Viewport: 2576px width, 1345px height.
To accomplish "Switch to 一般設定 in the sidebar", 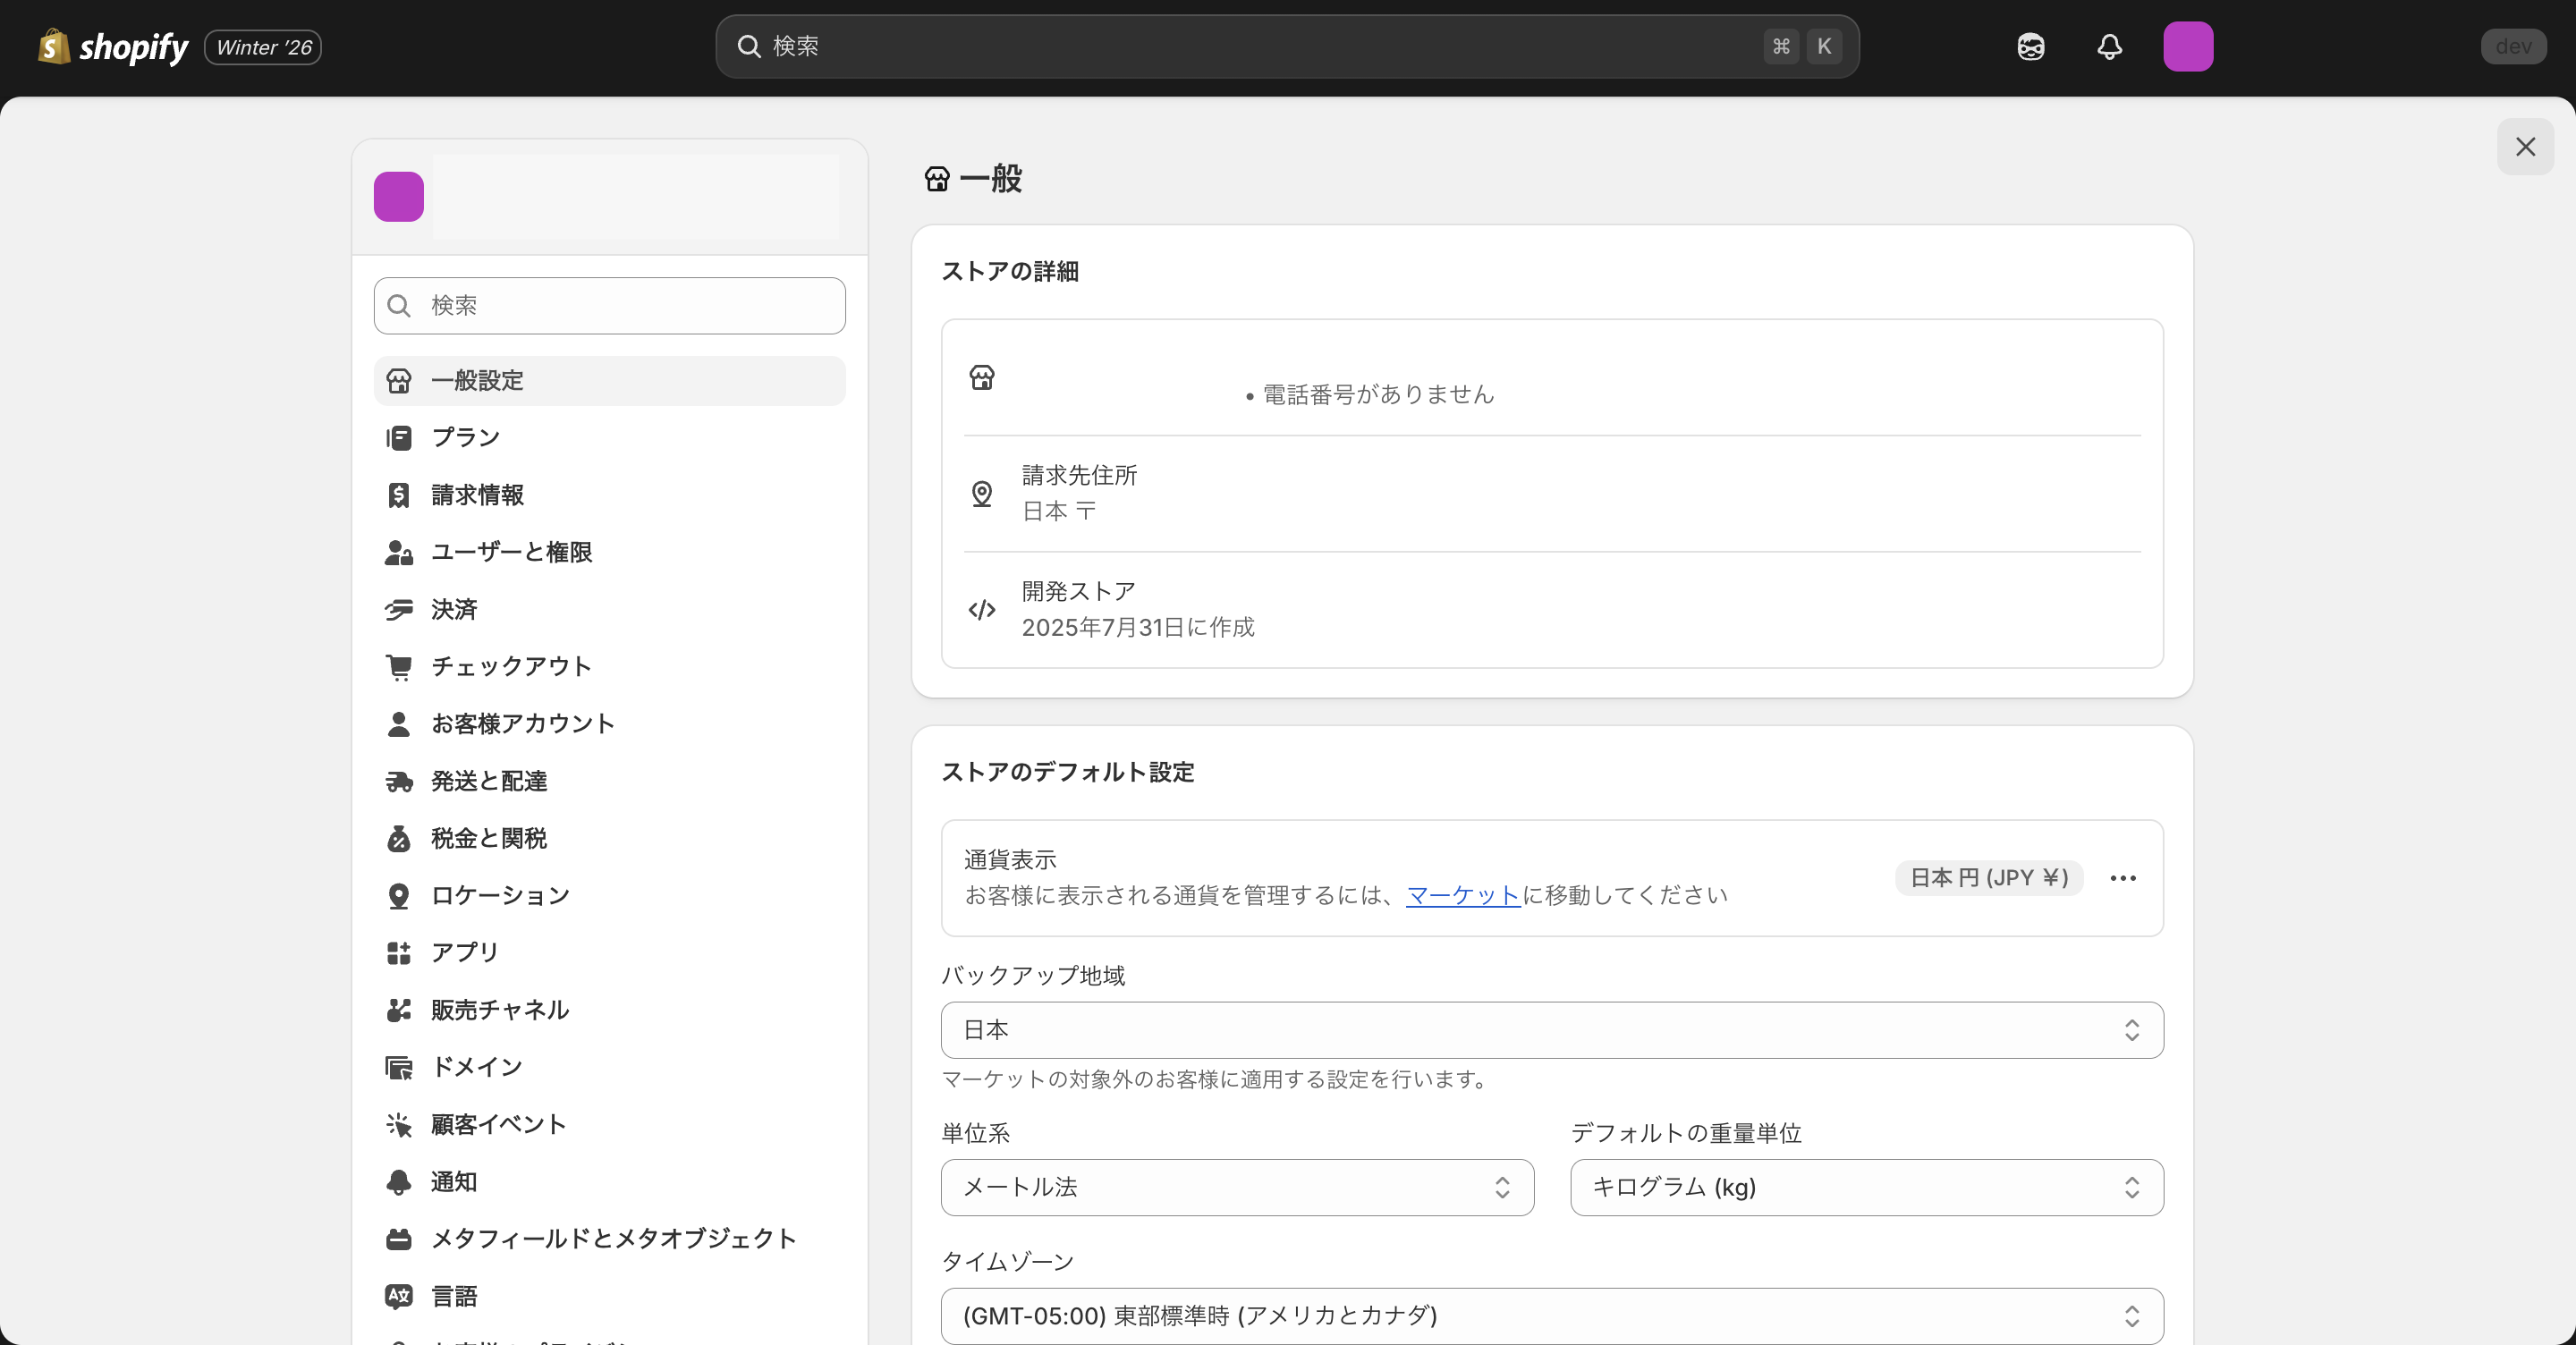I will (477, 380).
